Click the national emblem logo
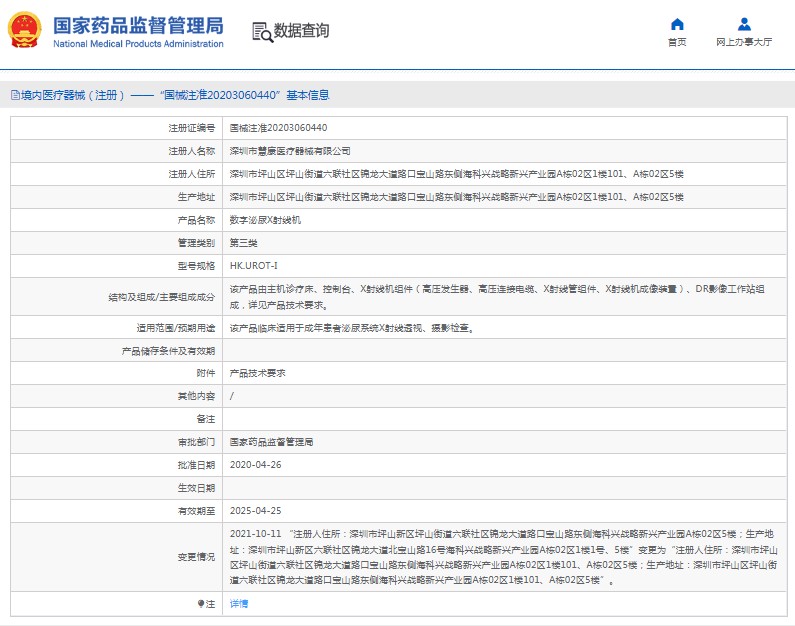This screenshot has height=626, width=795. click(24, 29)
